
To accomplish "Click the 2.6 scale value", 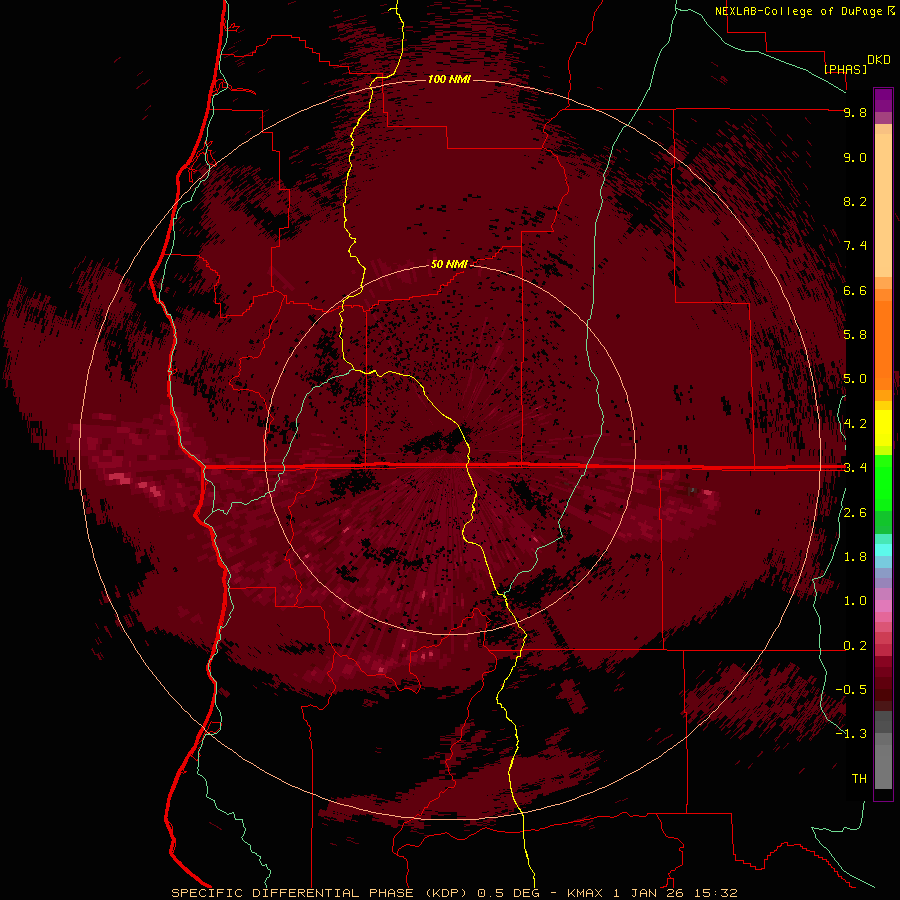I will coord(855,513).
